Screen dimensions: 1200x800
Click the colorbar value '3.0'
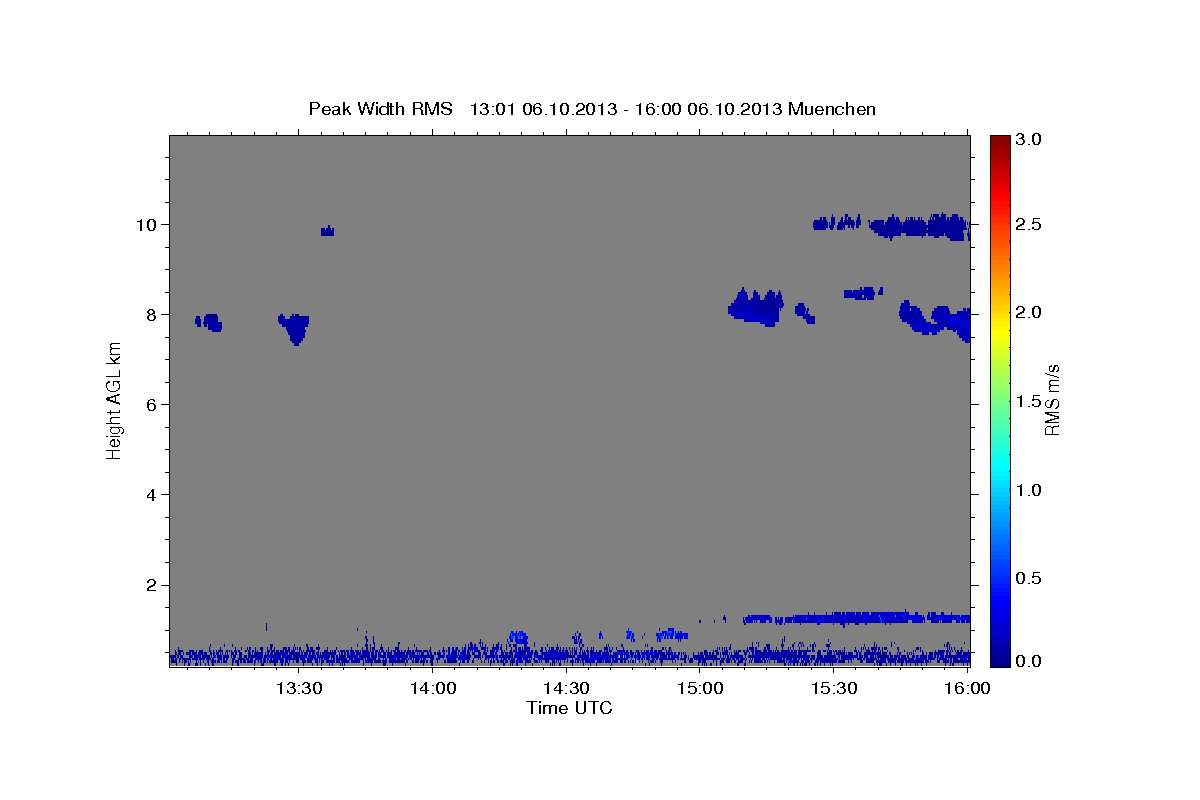1029,140
